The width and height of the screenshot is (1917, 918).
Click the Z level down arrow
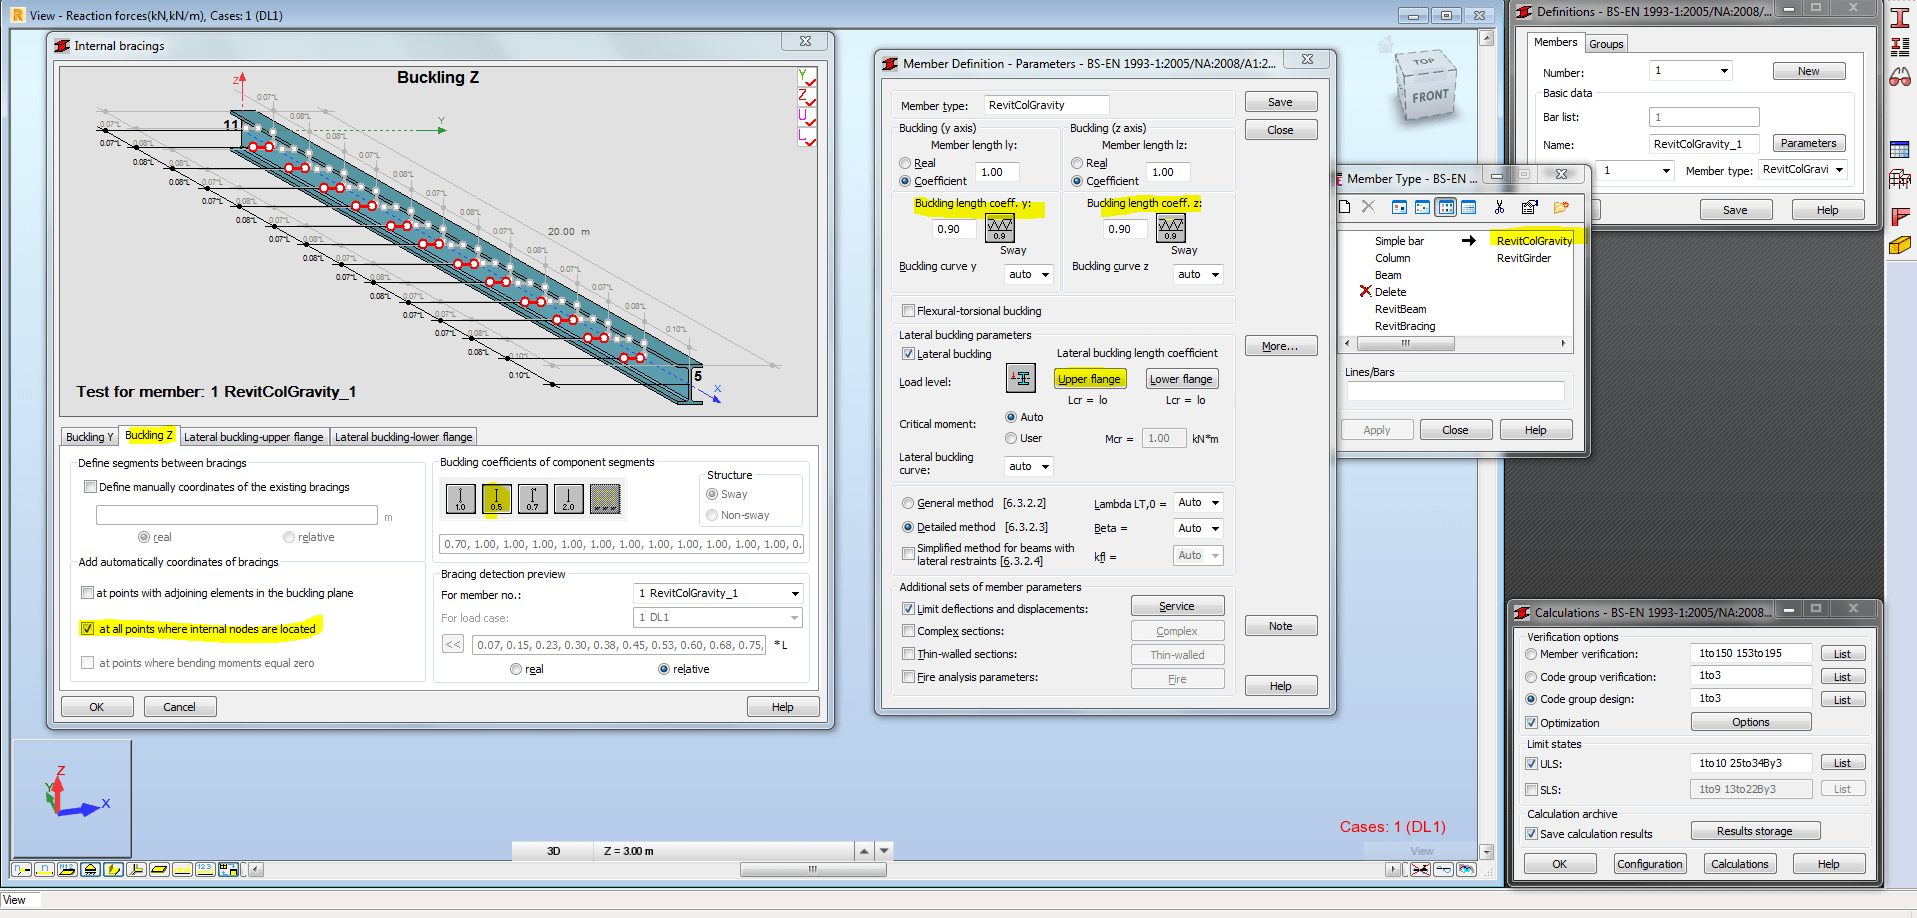(x=884, y=851)
